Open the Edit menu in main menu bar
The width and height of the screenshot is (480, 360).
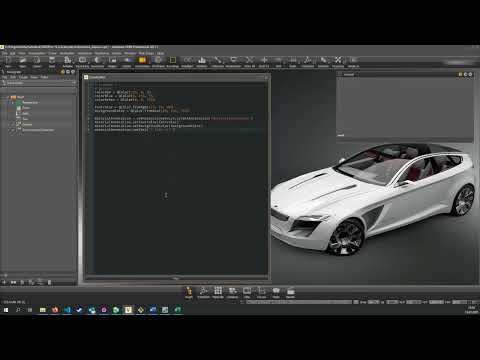tap(13, 53)
